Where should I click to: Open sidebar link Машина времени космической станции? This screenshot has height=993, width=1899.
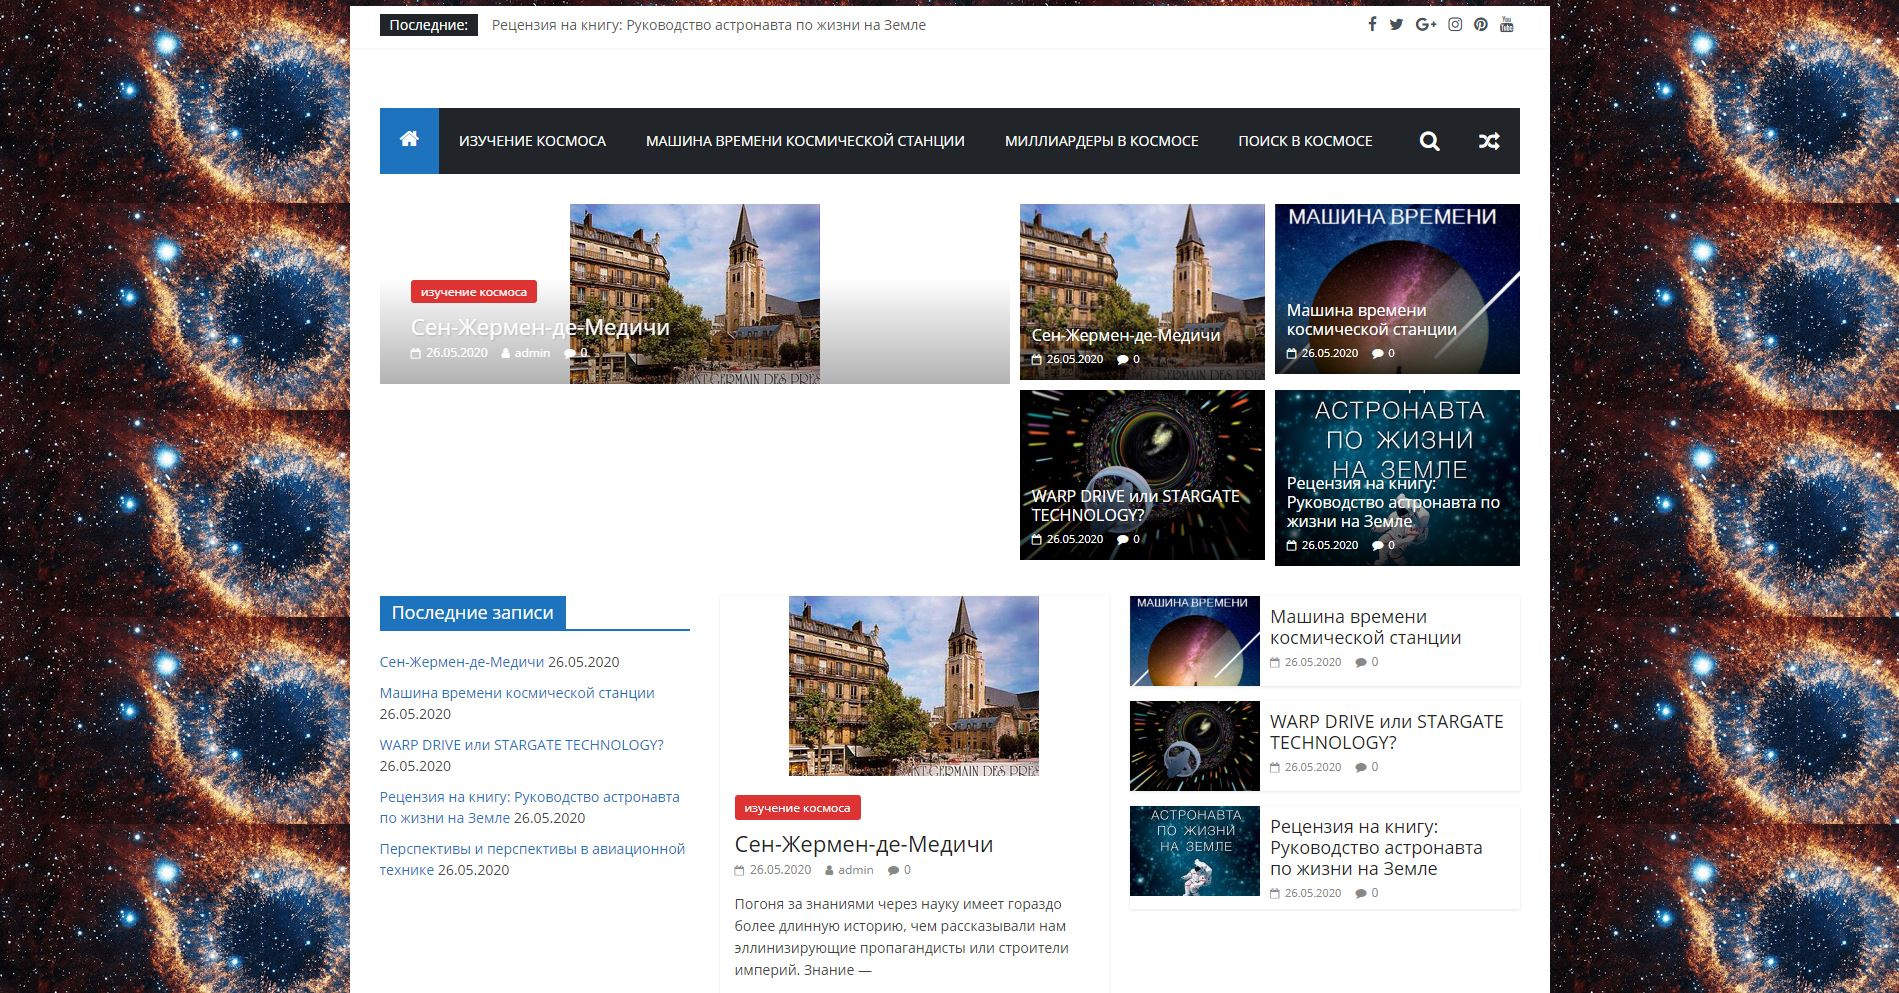point(517,693)
